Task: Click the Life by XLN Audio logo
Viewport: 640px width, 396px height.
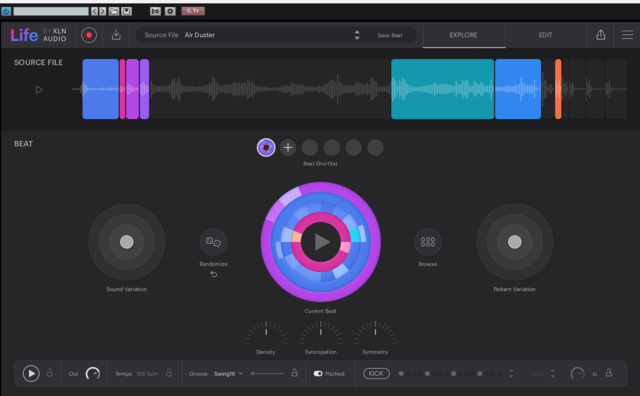Action: click(x=38, y=35)
